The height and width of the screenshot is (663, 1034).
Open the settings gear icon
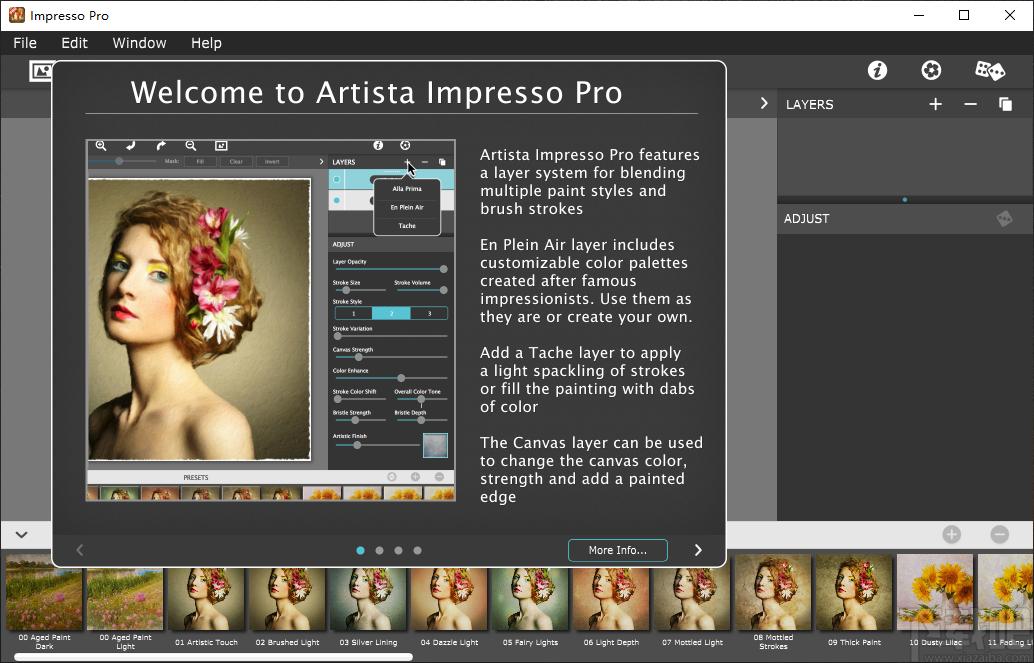point(931,70)
